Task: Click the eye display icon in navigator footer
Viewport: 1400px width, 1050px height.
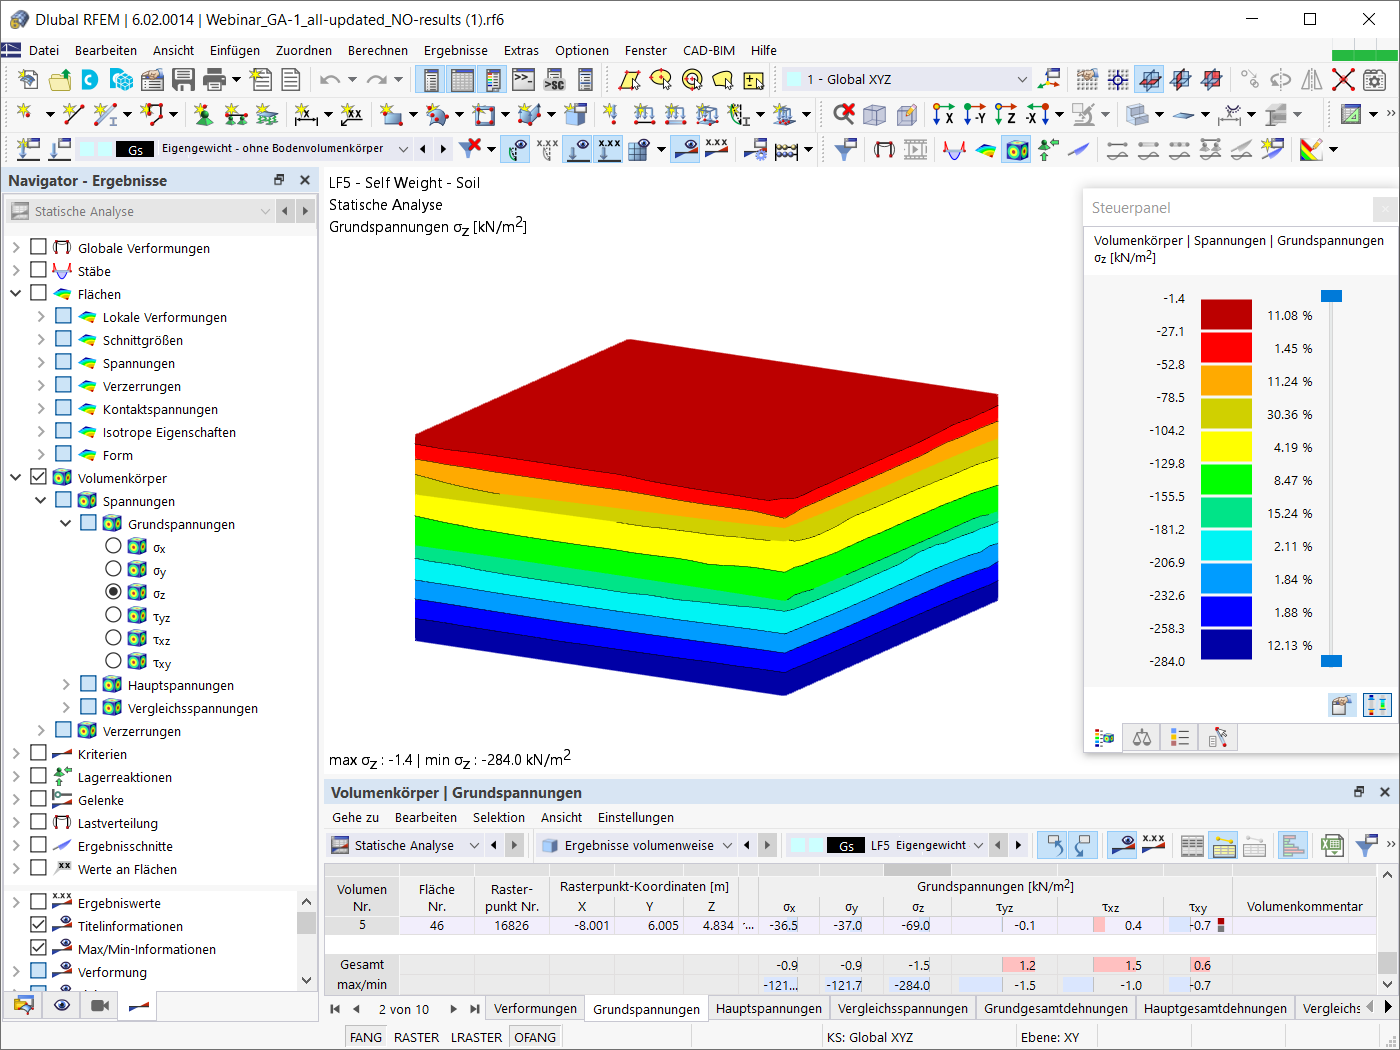Action: [62, 1006]
